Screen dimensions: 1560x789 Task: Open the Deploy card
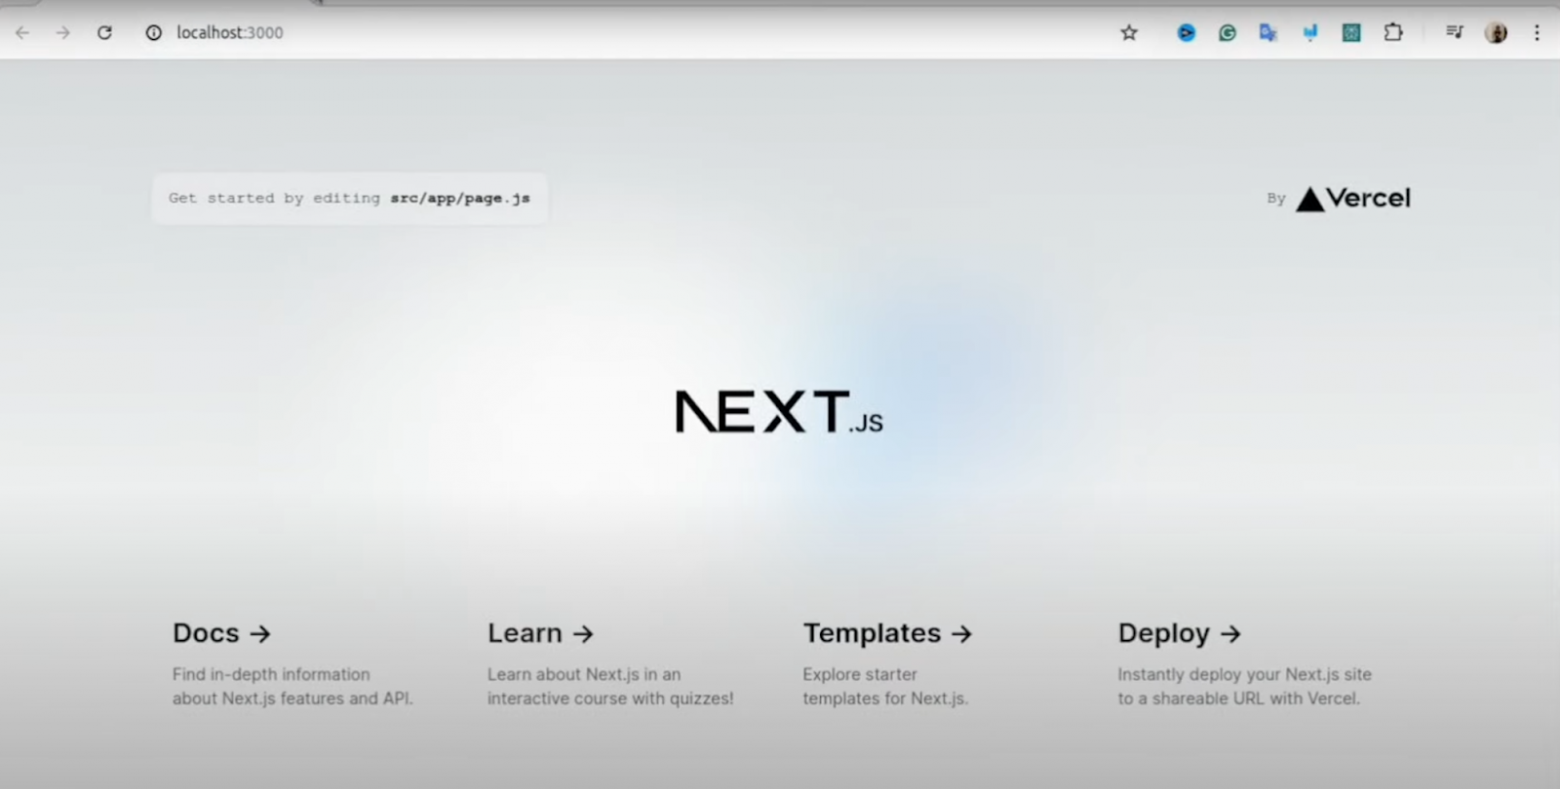tap(1245, 664)
